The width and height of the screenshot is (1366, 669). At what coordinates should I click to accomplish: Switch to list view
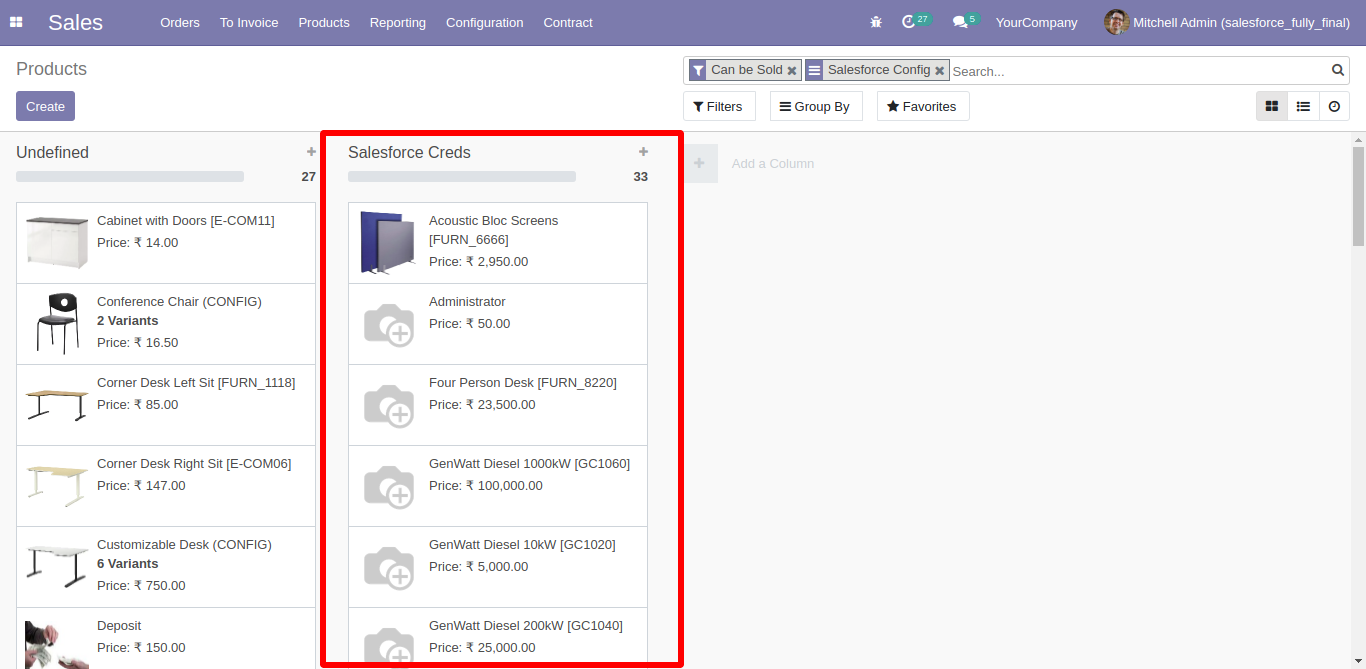tap(1303, 106)
